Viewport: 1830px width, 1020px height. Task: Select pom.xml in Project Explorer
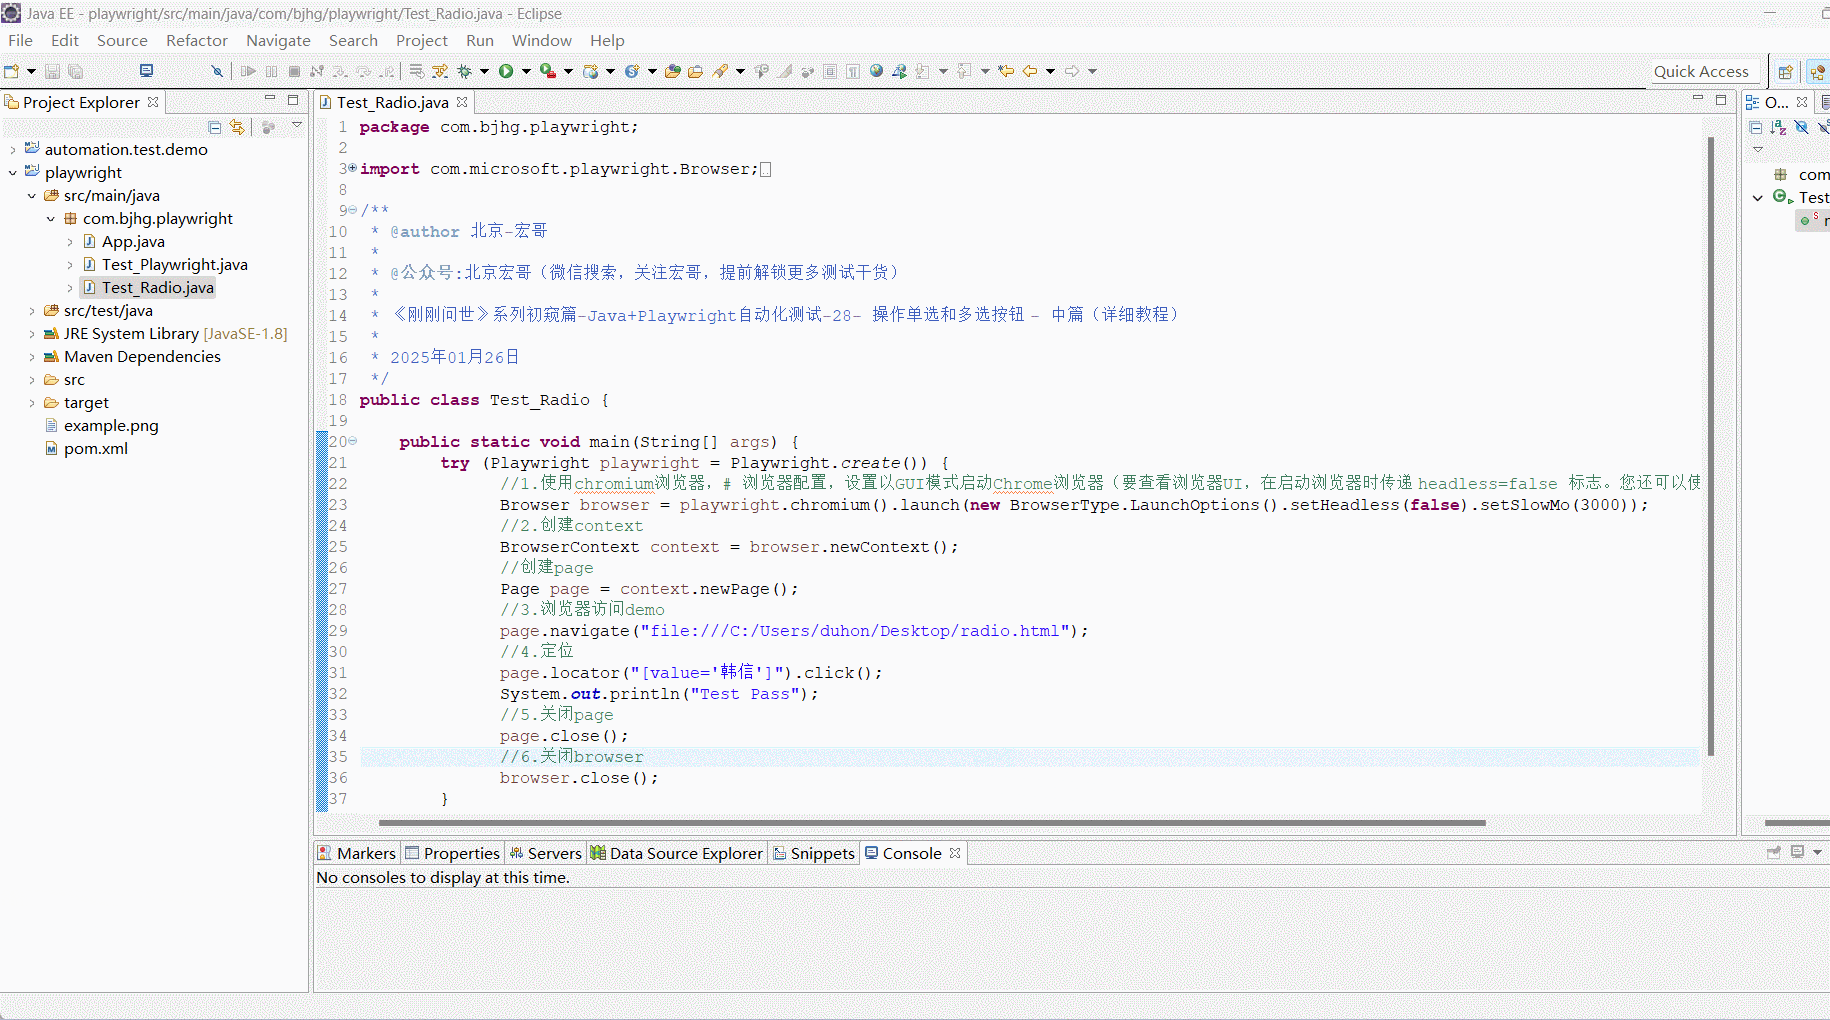pos(95,449)
